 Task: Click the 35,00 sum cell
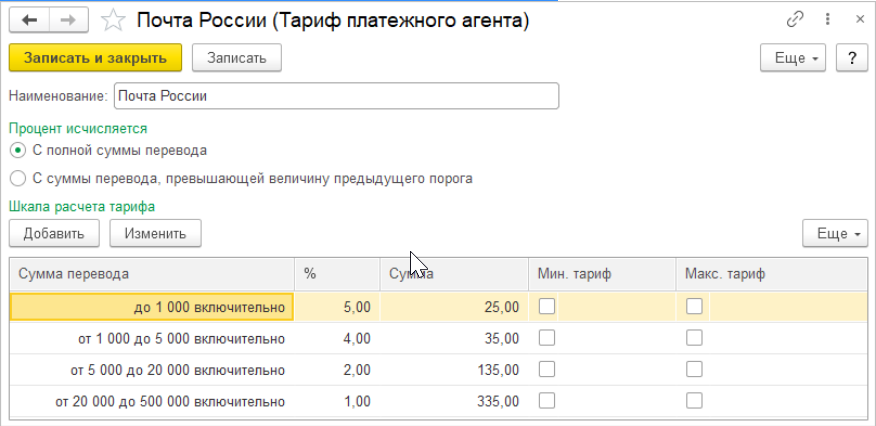[x=454, y=338]
